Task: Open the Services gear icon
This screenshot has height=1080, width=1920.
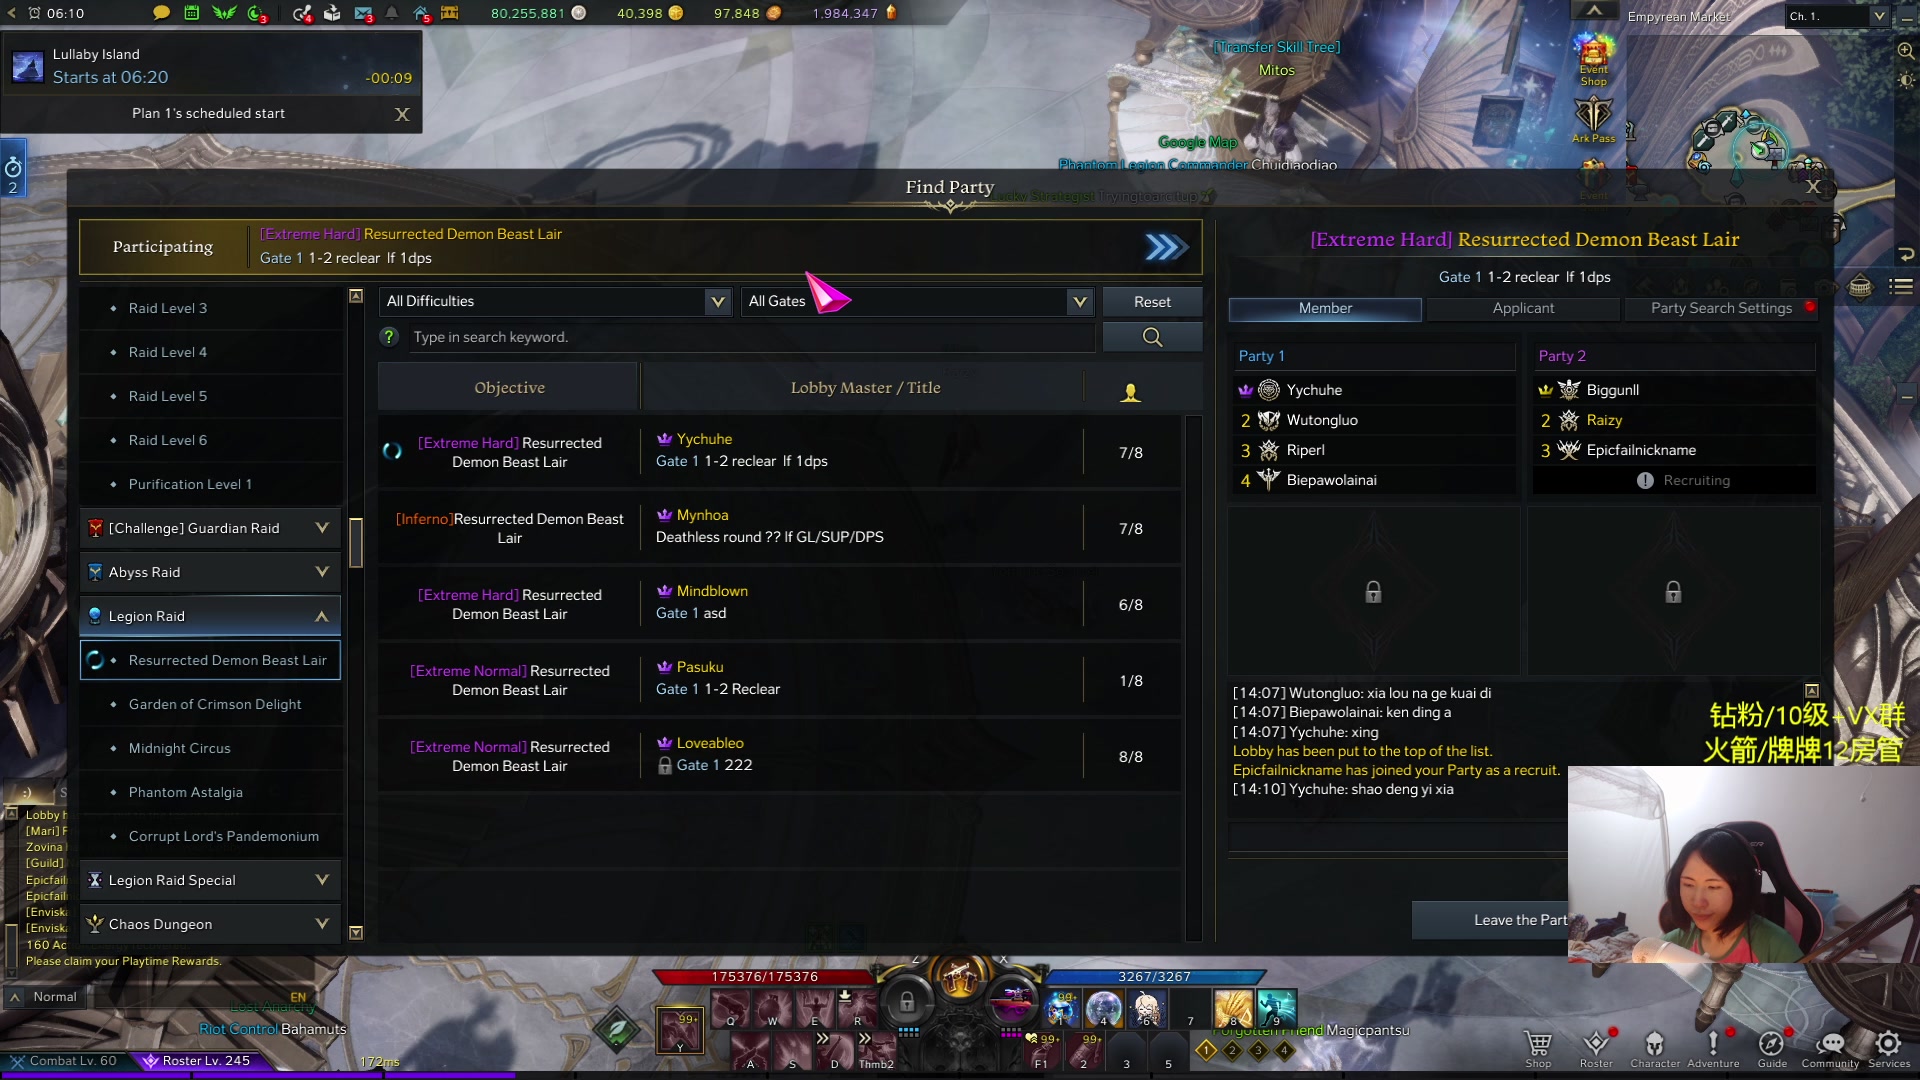Action: (1888, 1048)
